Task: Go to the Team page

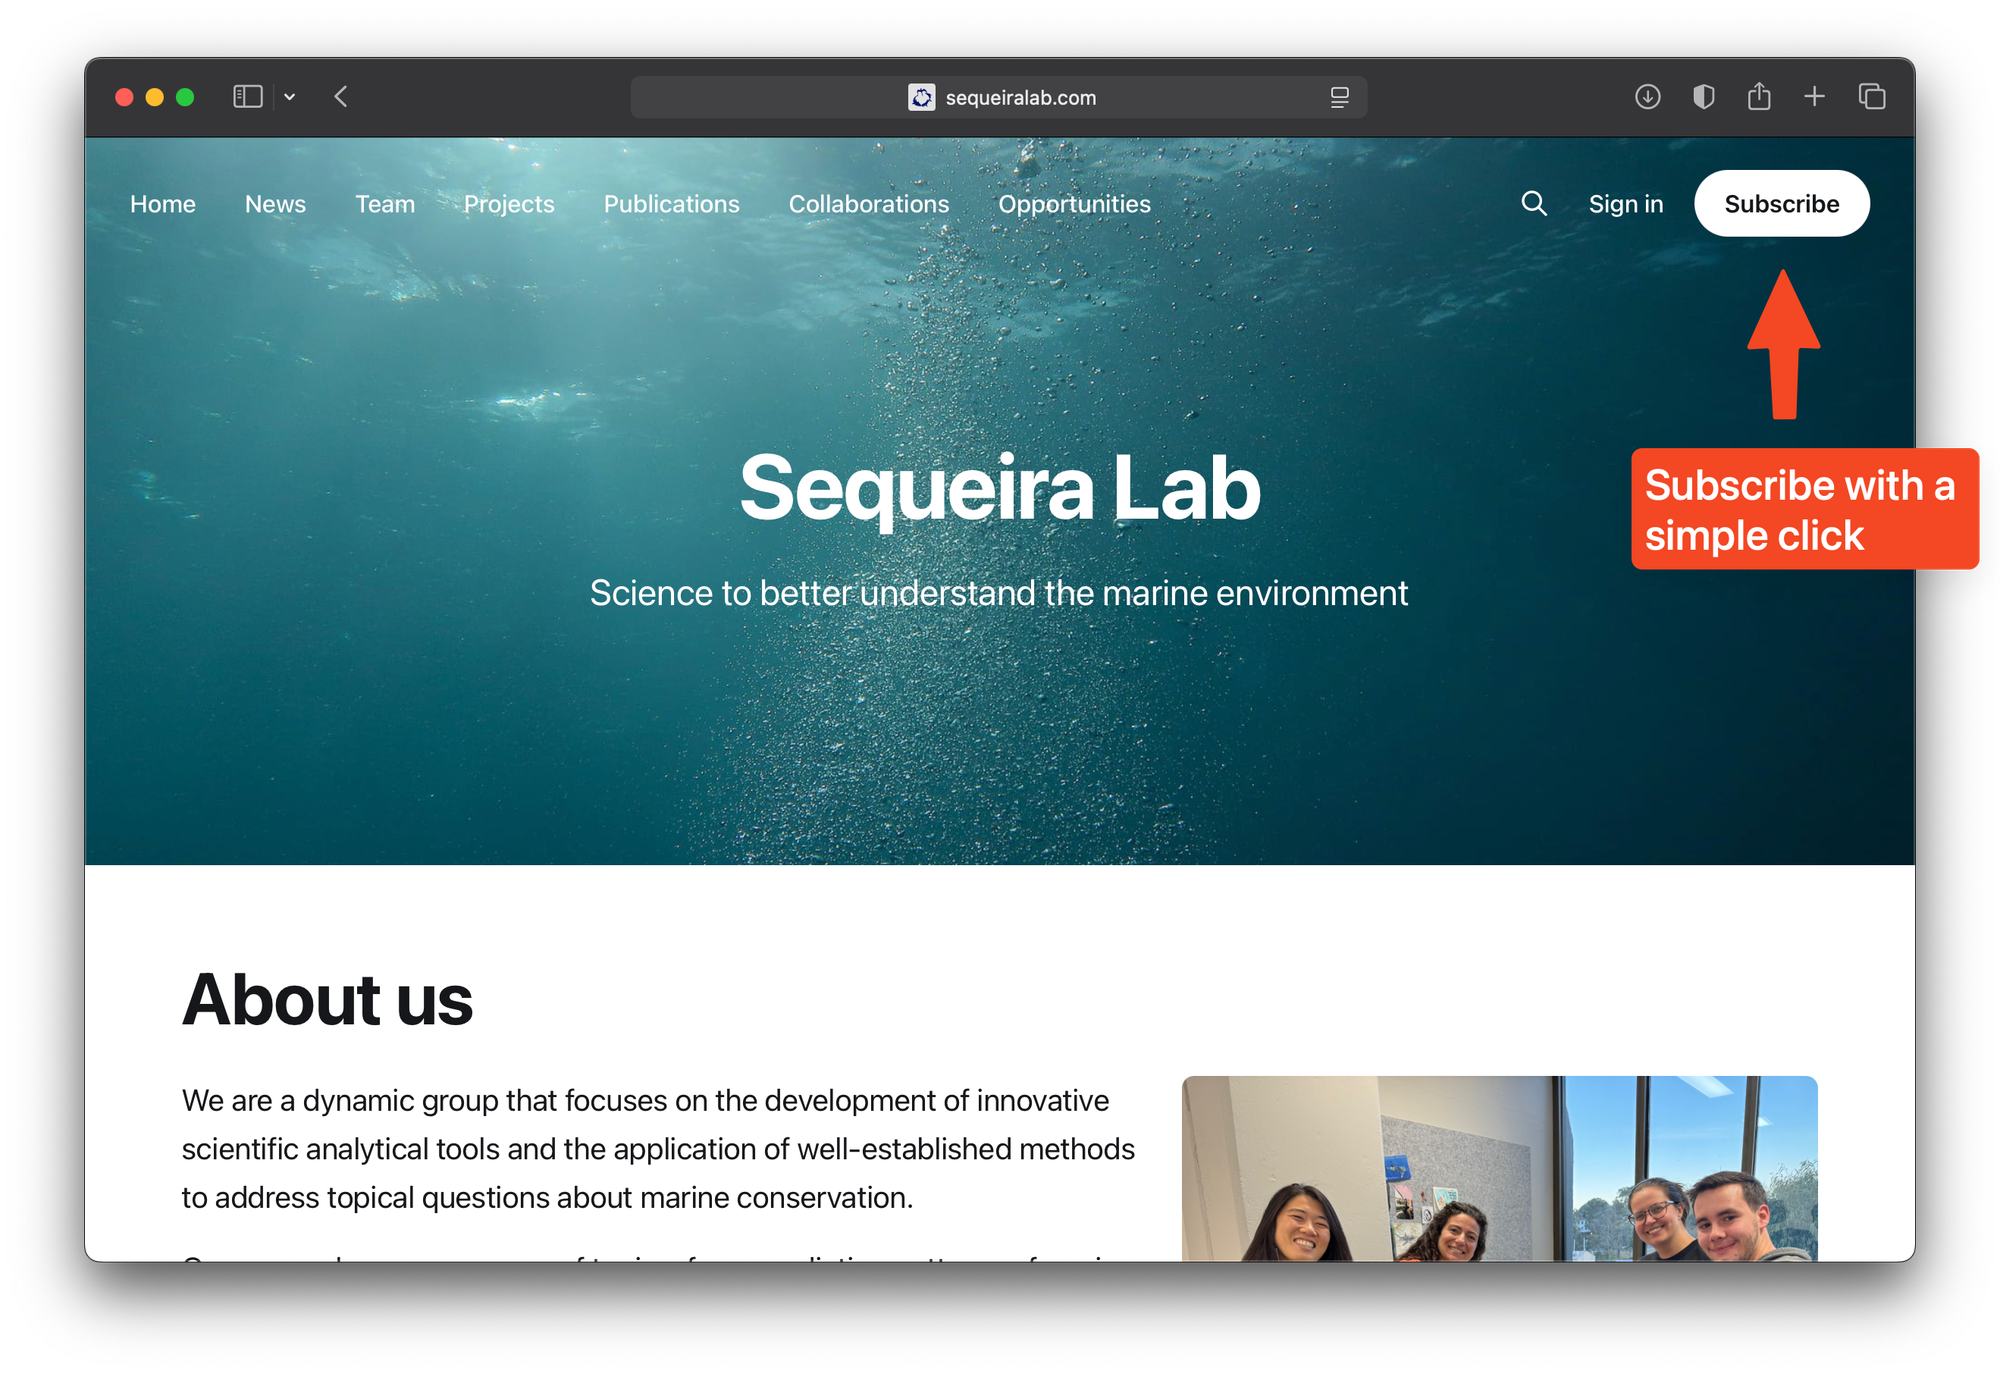Action: [385, 204]
